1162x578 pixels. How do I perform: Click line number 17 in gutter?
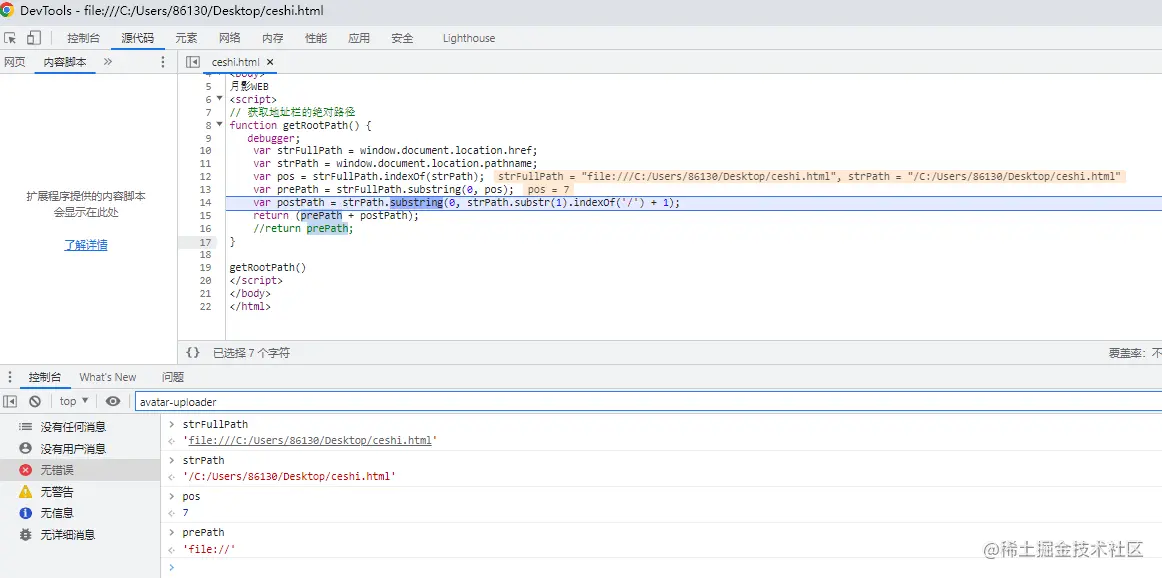click(205, 242)
